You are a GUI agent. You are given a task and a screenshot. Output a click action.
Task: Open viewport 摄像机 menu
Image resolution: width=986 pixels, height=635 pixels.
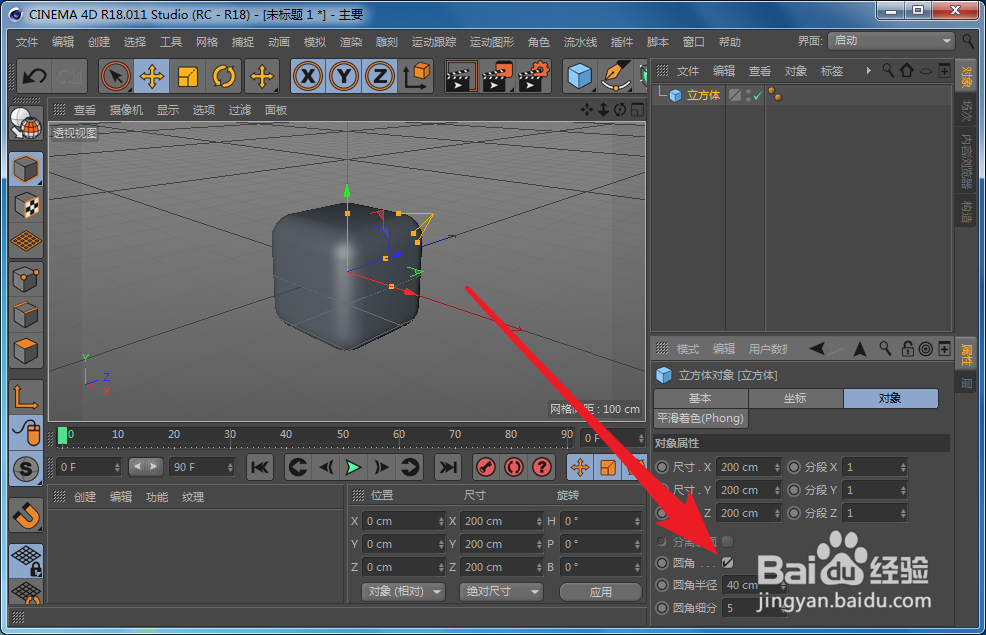(x=126, y=110)
